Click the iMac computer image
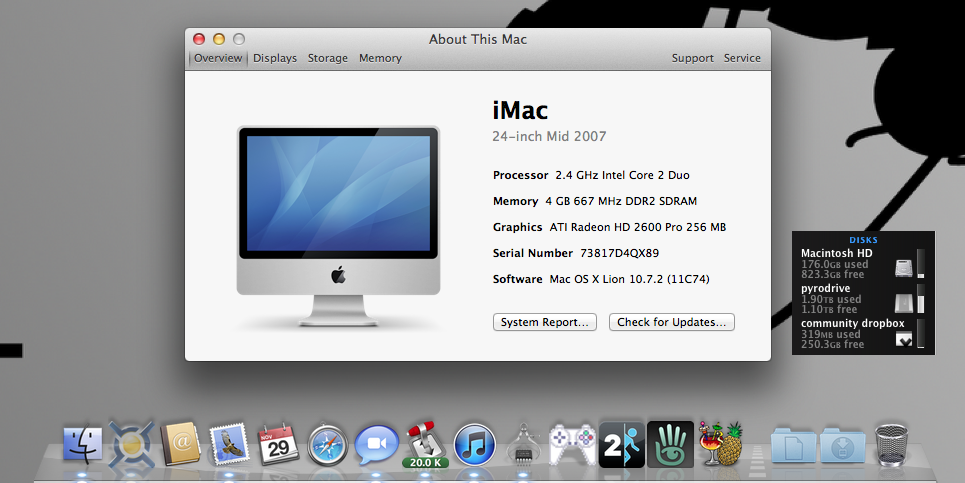 click(x=338, y=226)
